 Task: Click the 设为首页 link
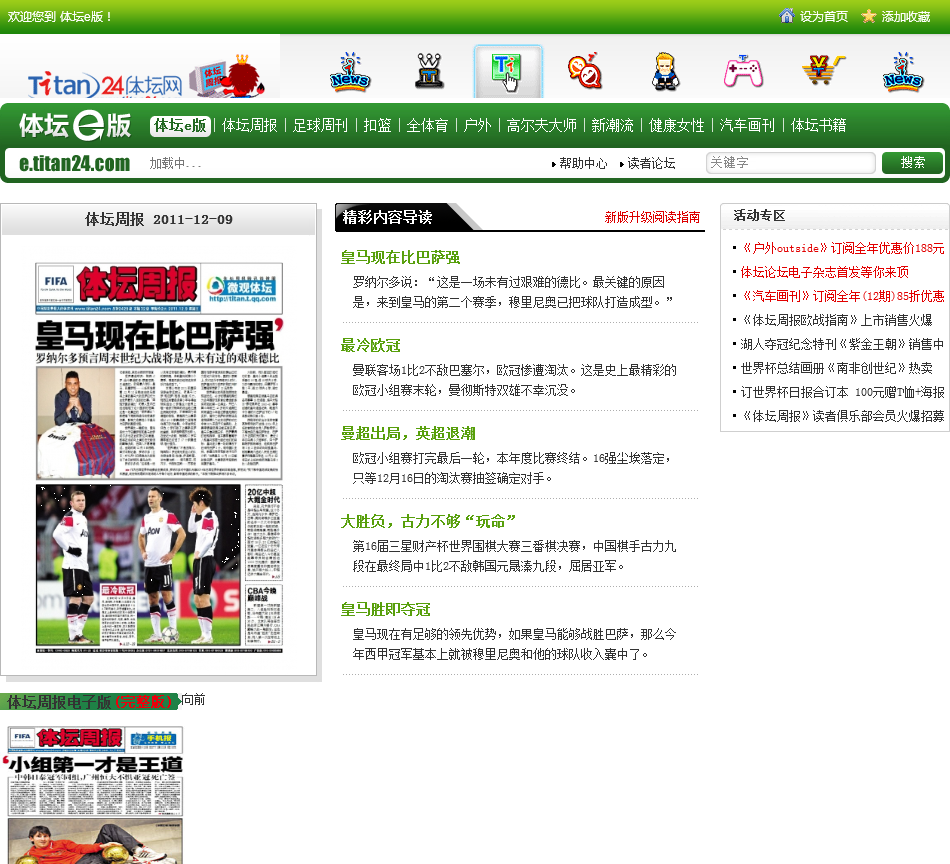tap(824, 16)
